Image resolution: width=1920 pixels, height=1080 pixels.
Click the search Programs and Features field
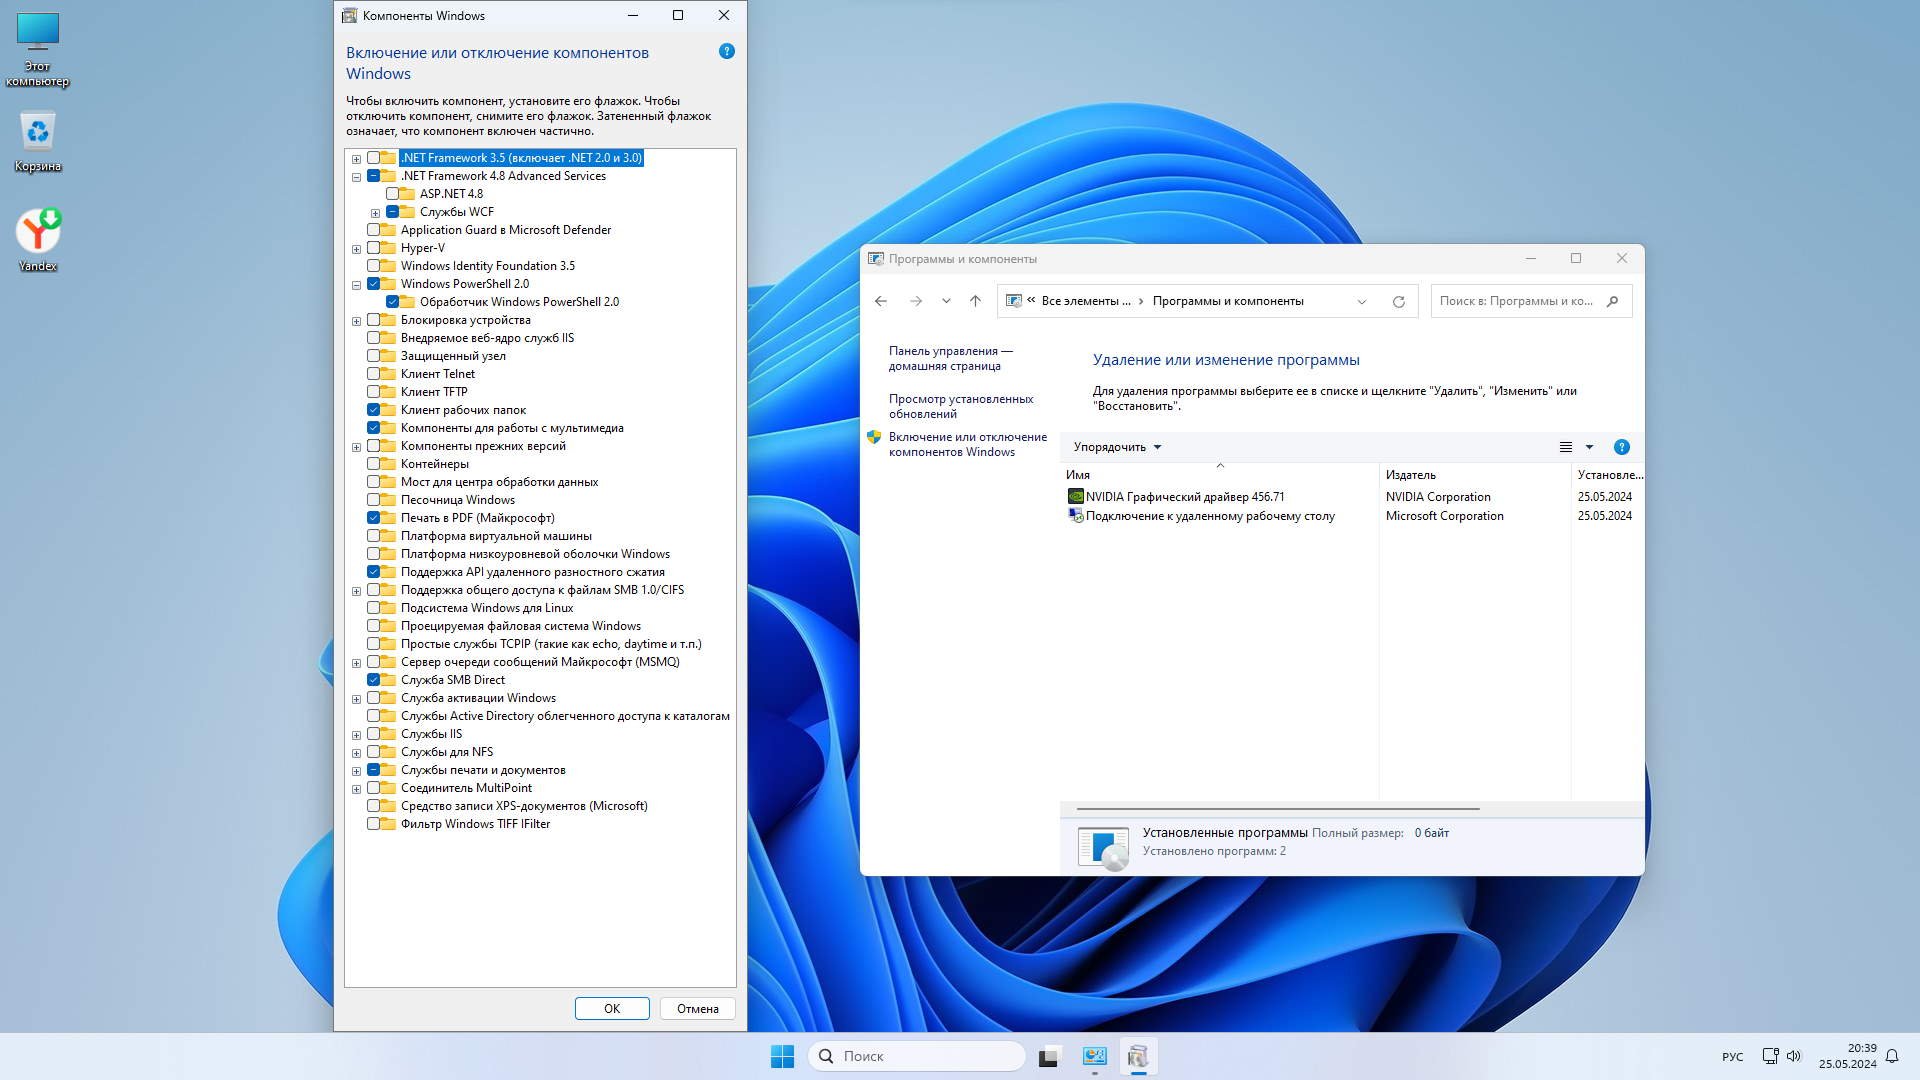[1516, 301]
